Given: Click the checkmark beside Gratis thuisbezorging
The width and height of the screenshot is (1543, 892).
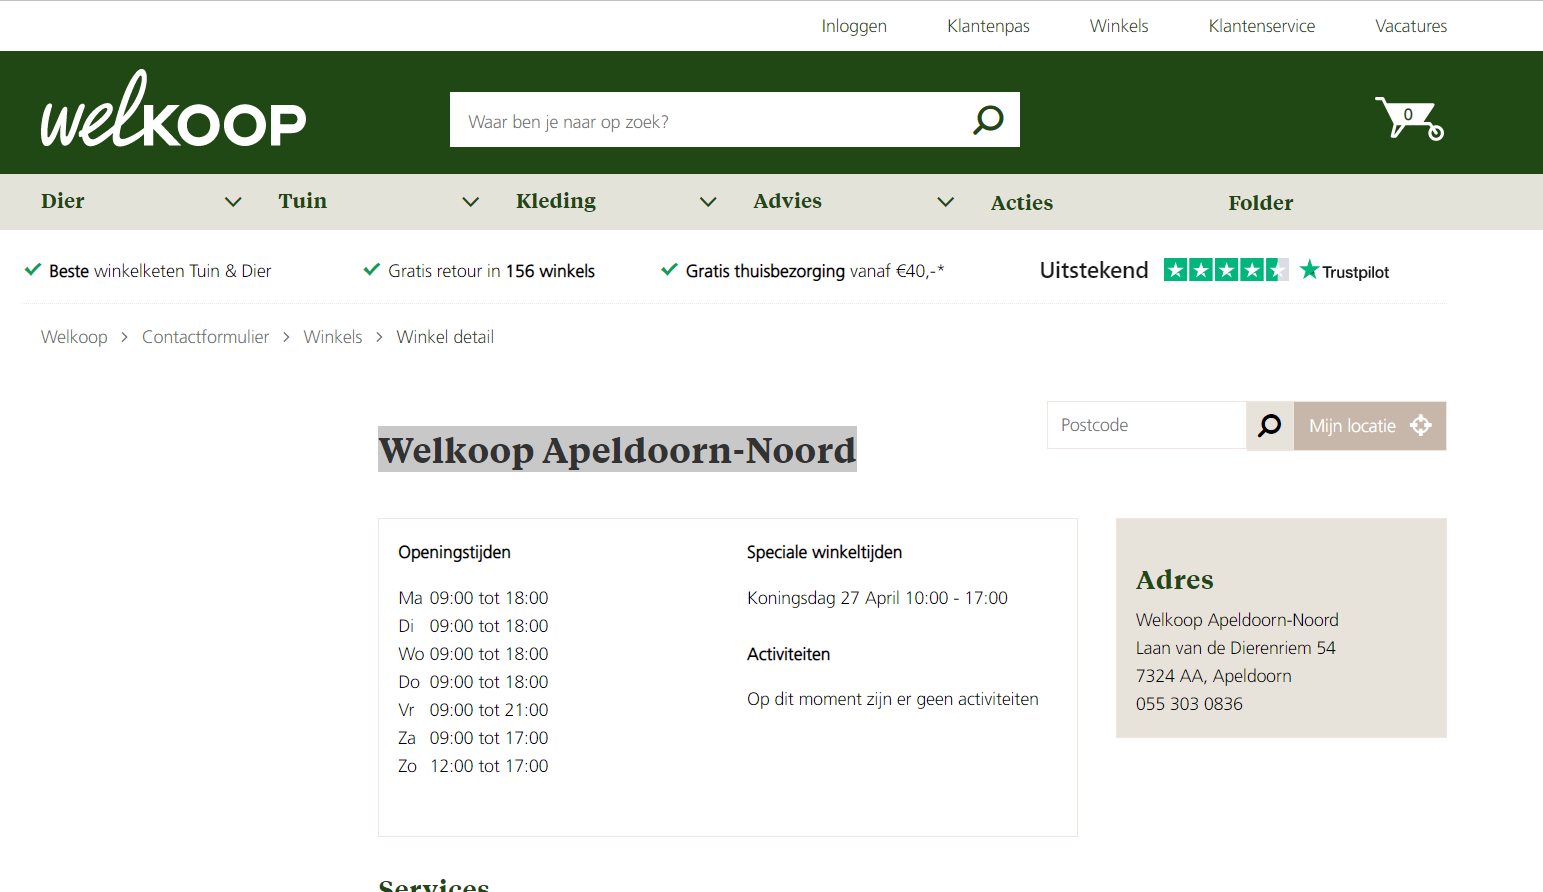Looking at the screenshot, I should (x=670, y=270).
